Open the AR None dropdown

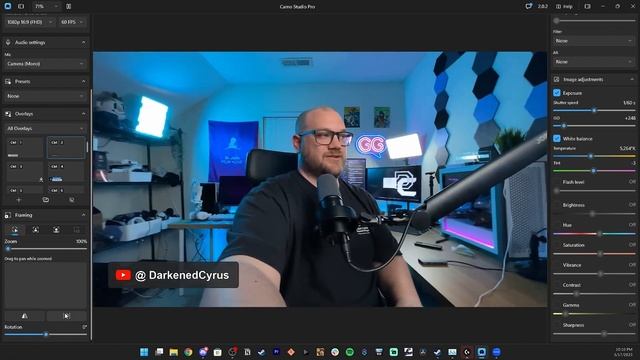594,62
